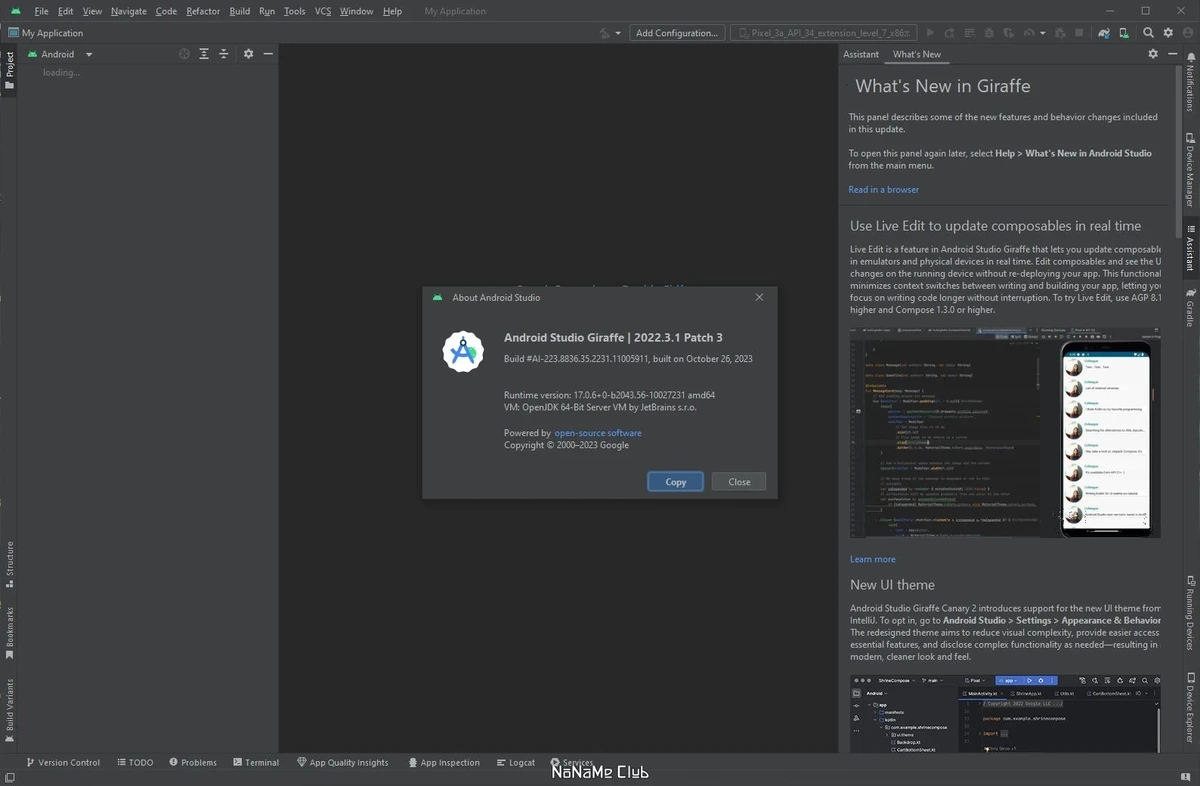1200x786 pixels.
Task: Switch to the Assistant tab
Action: (x=861, y=54)
